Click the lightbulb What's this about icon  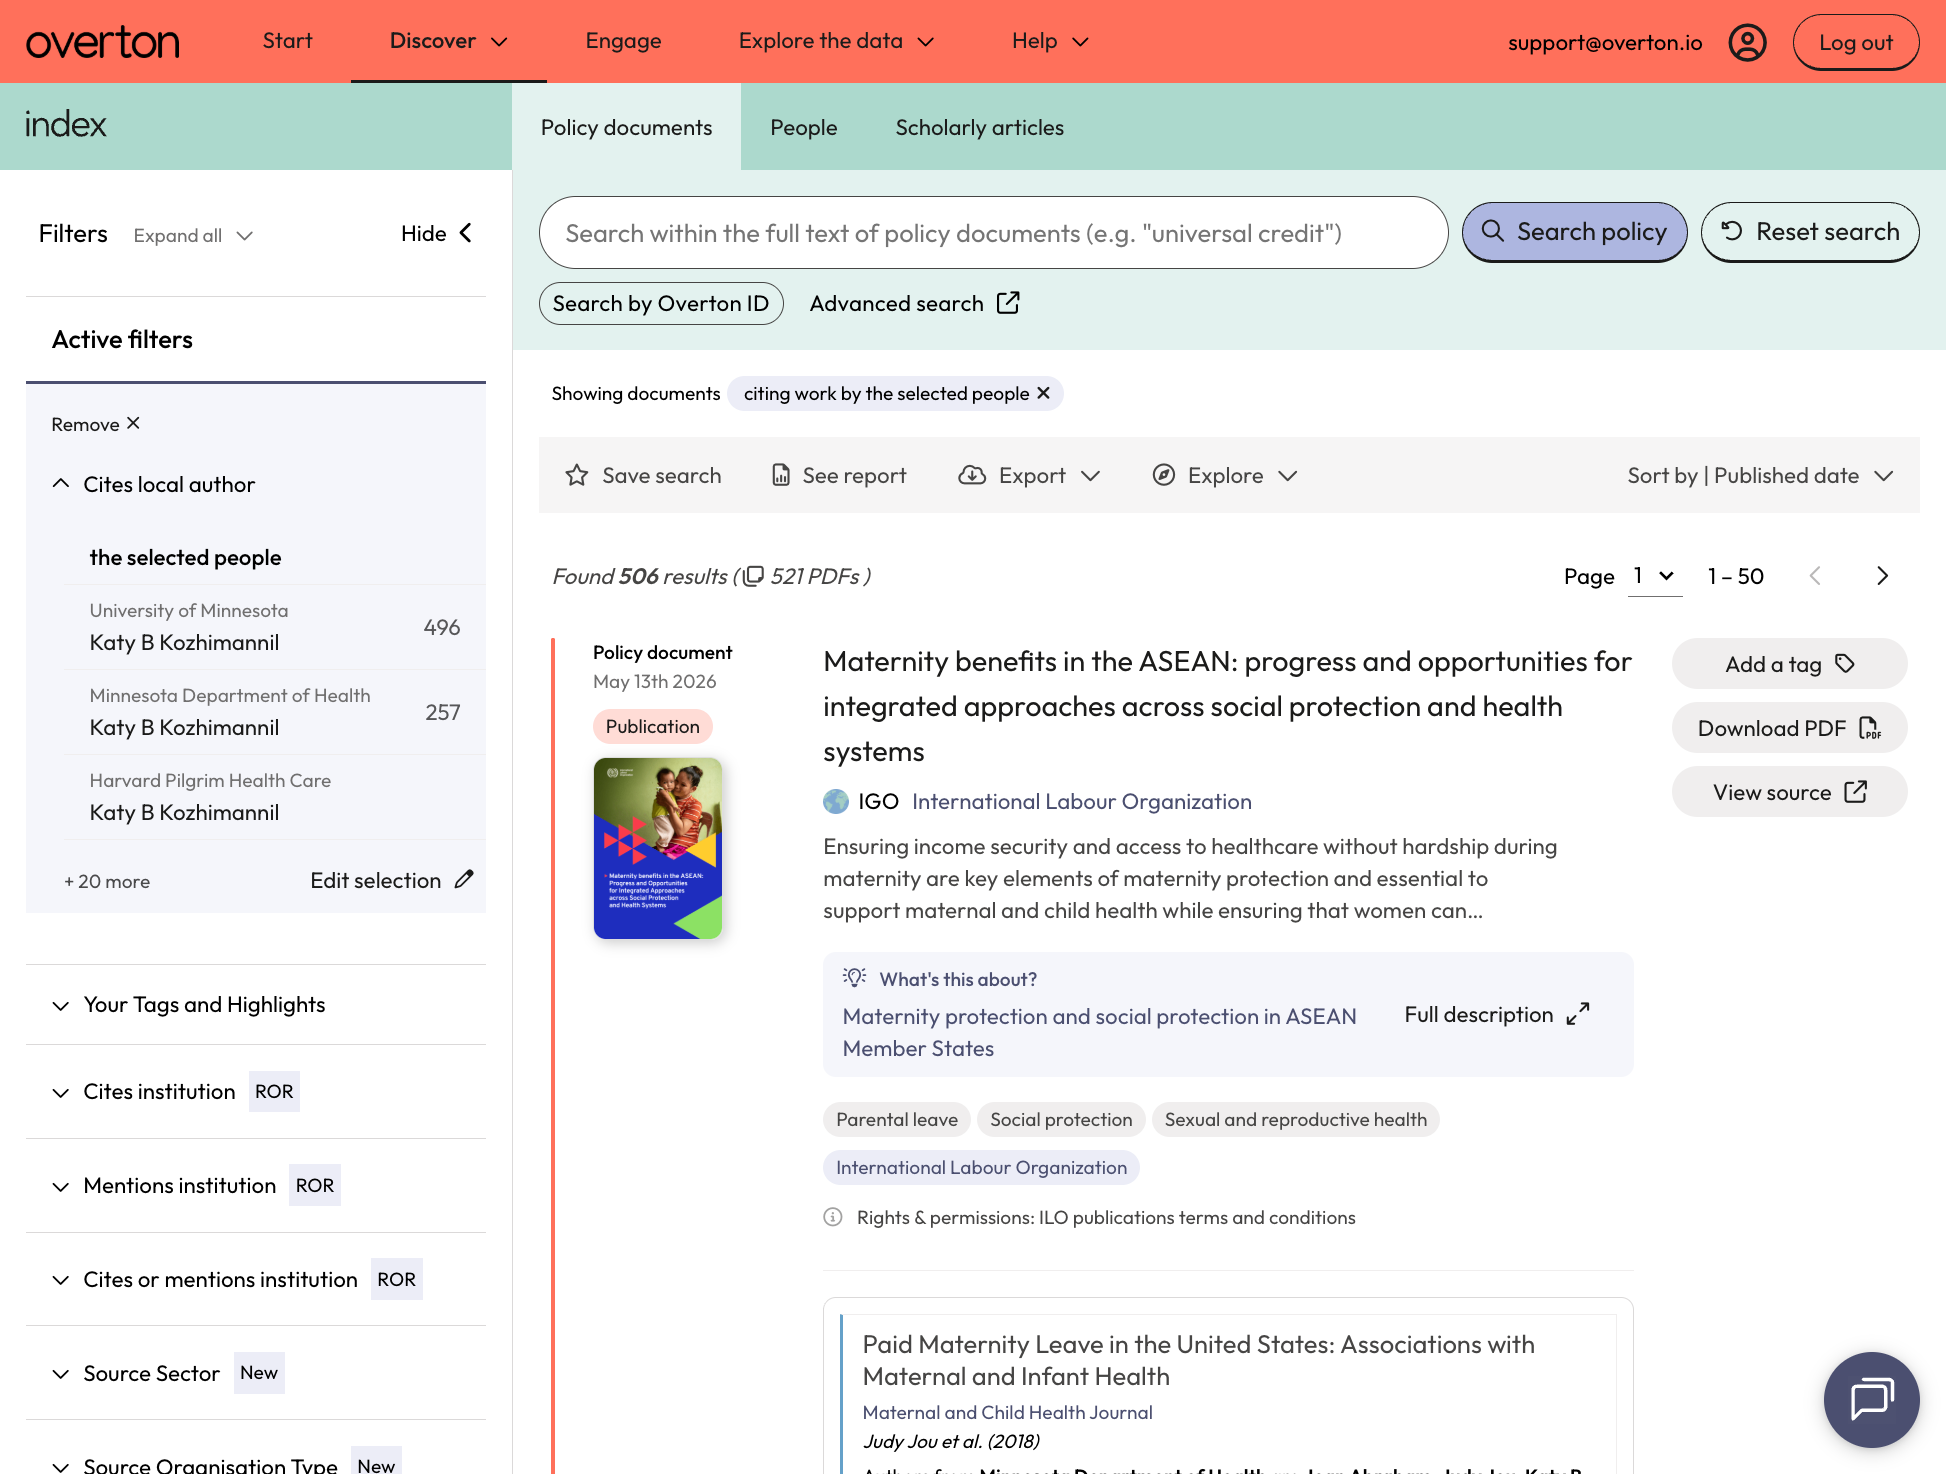click(x=854, y=977)
